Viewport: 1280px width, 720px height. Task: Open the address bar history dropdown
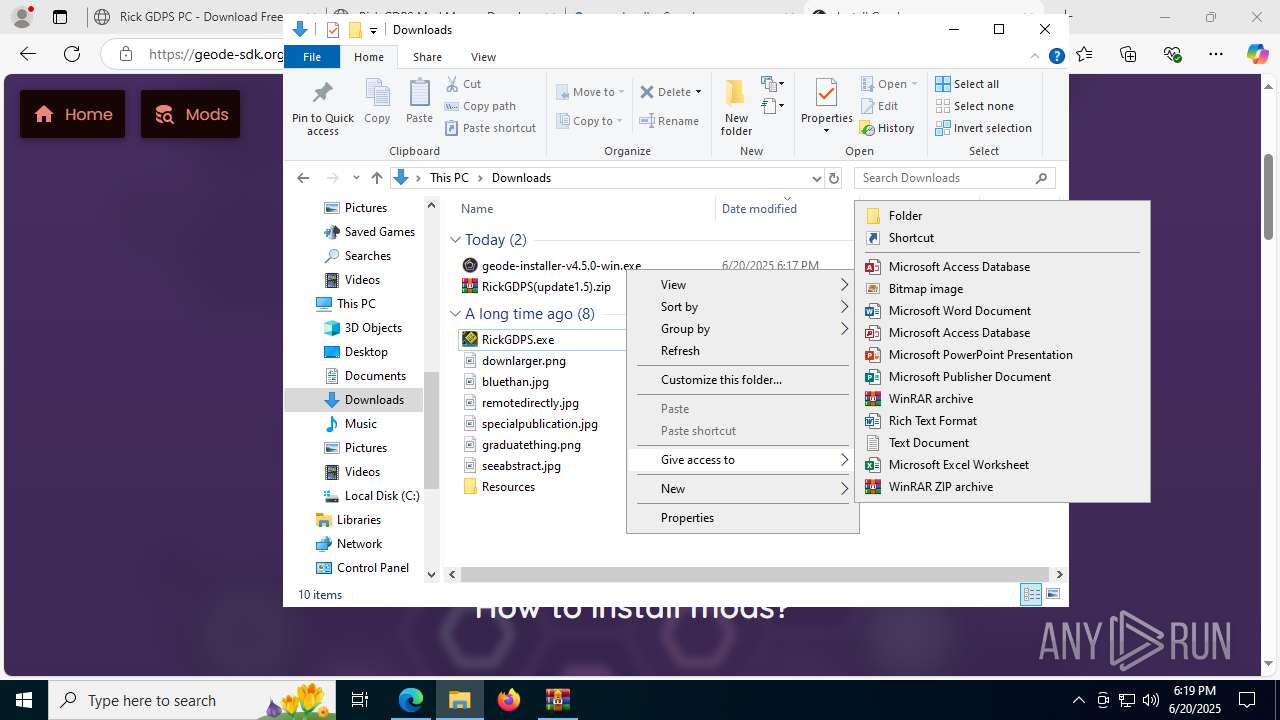816,178
